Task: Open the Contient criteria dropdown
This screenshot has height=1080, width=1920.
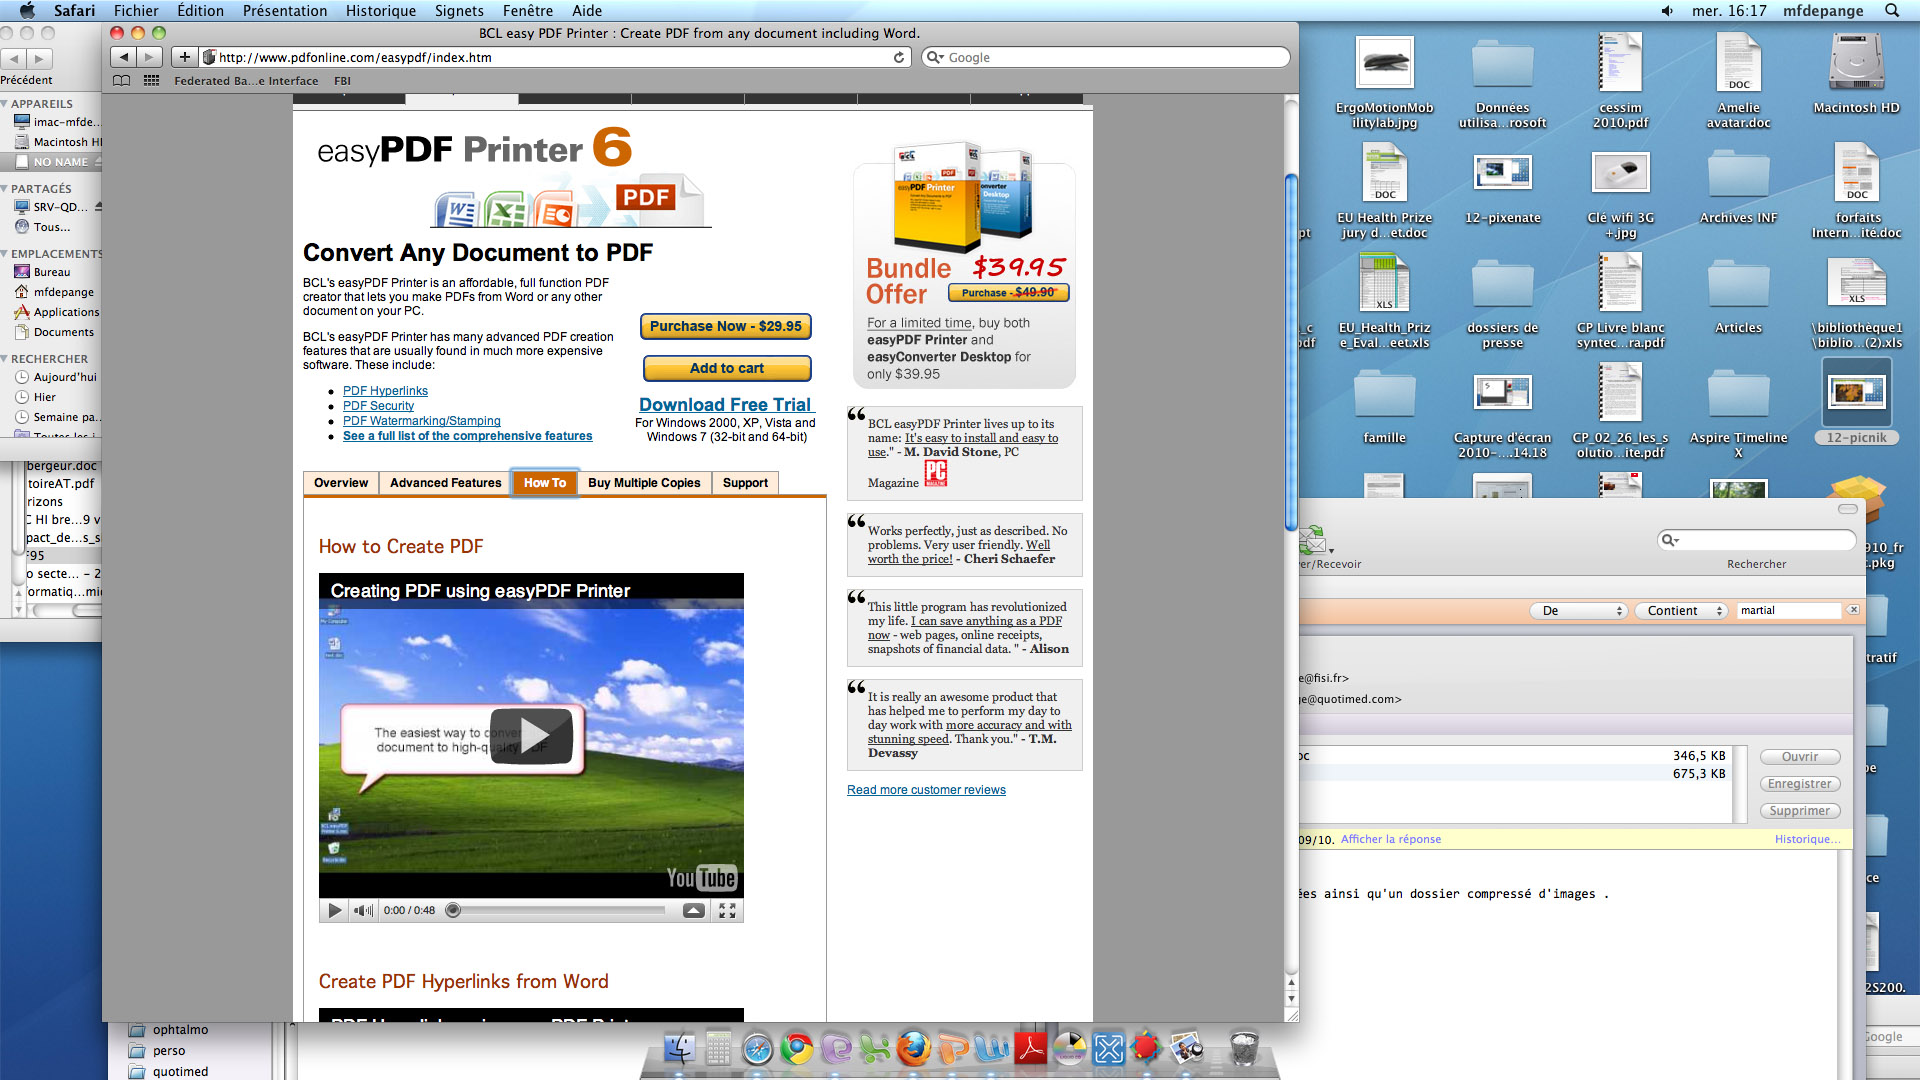Action: (1681, 610)
